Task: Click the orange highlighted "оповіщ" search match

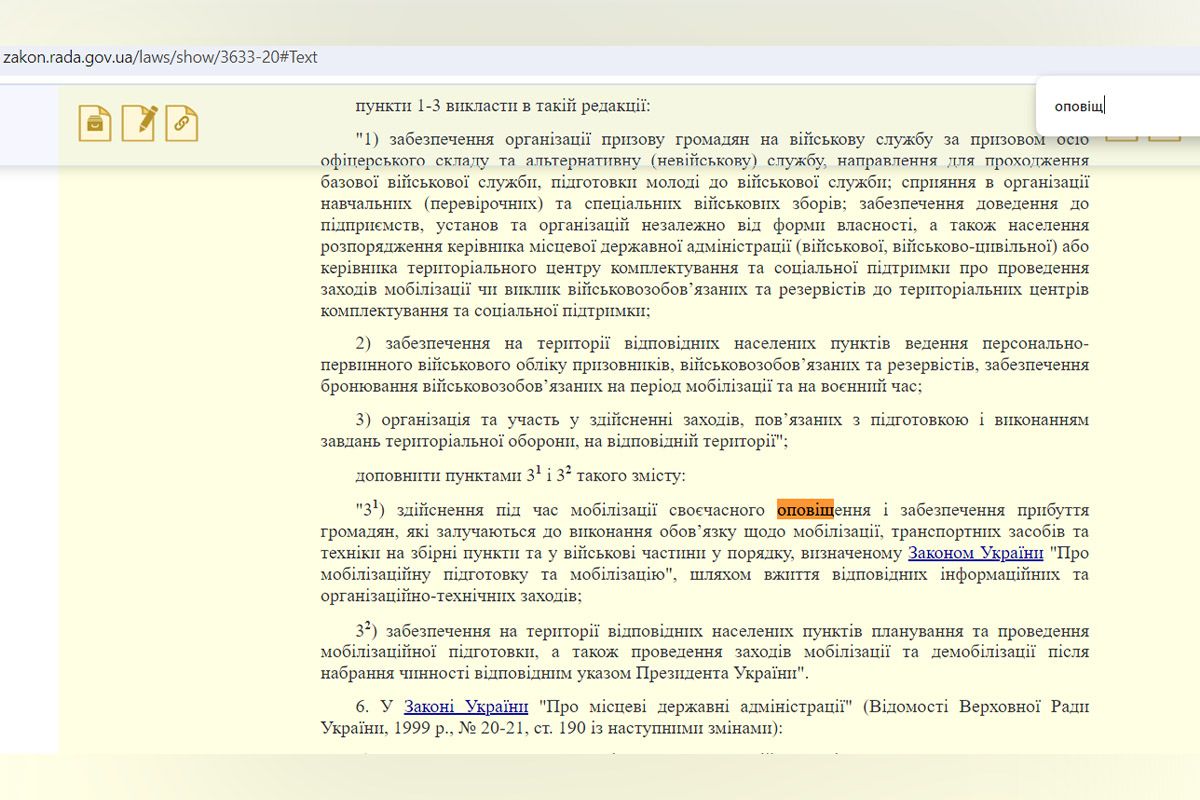Action: click(805, 510)
